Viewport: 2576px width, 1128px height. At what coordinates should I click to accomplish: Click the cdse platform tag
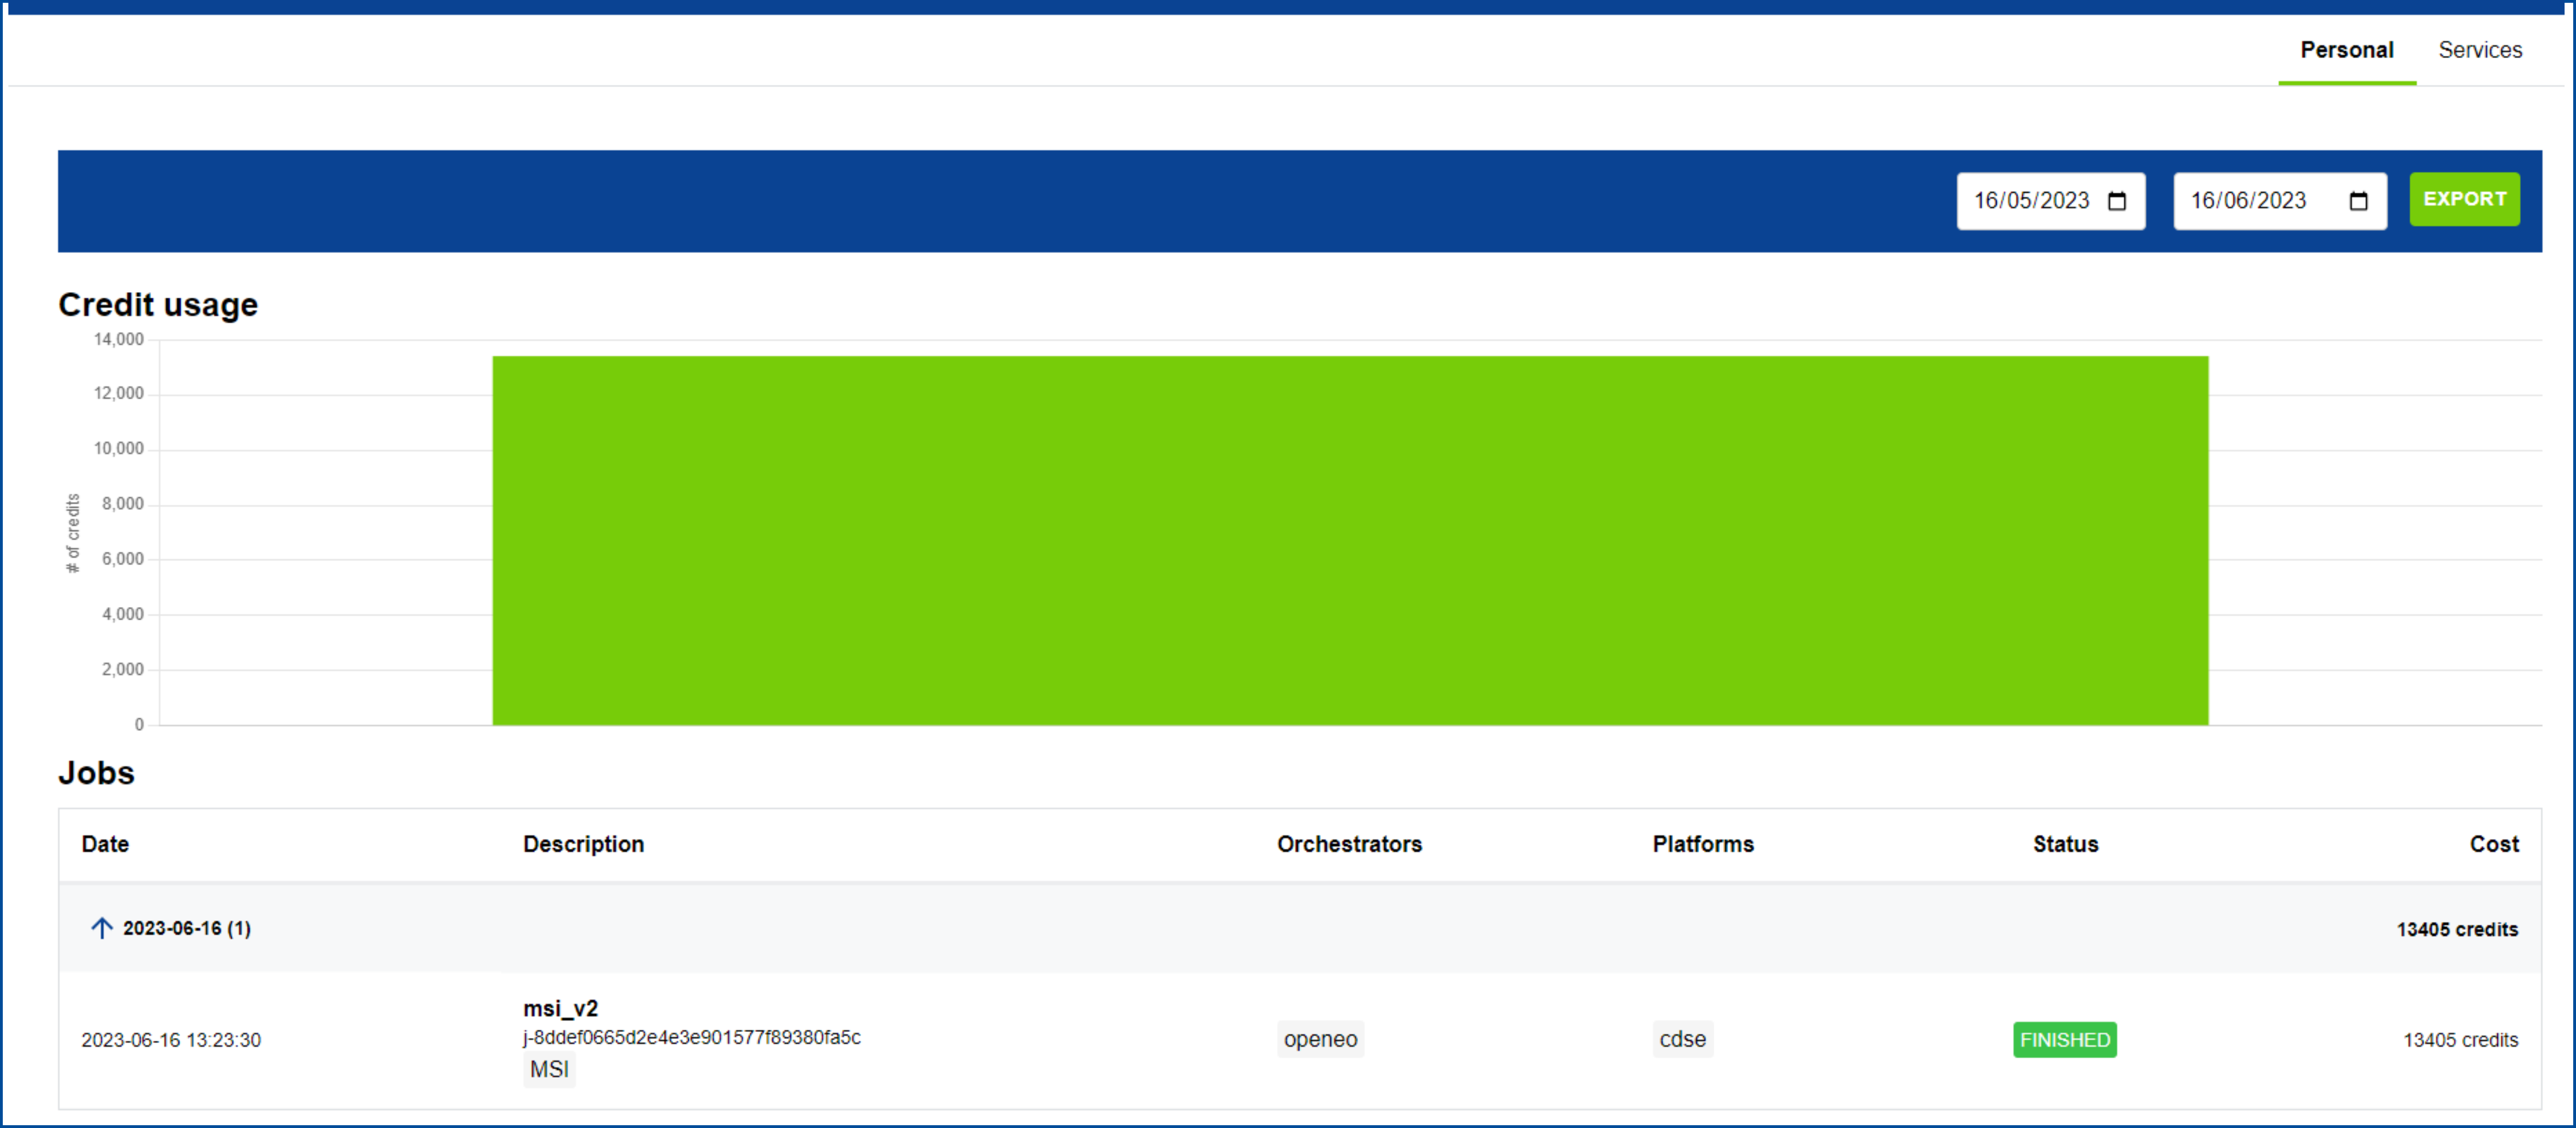[x=1682, y=1039]
